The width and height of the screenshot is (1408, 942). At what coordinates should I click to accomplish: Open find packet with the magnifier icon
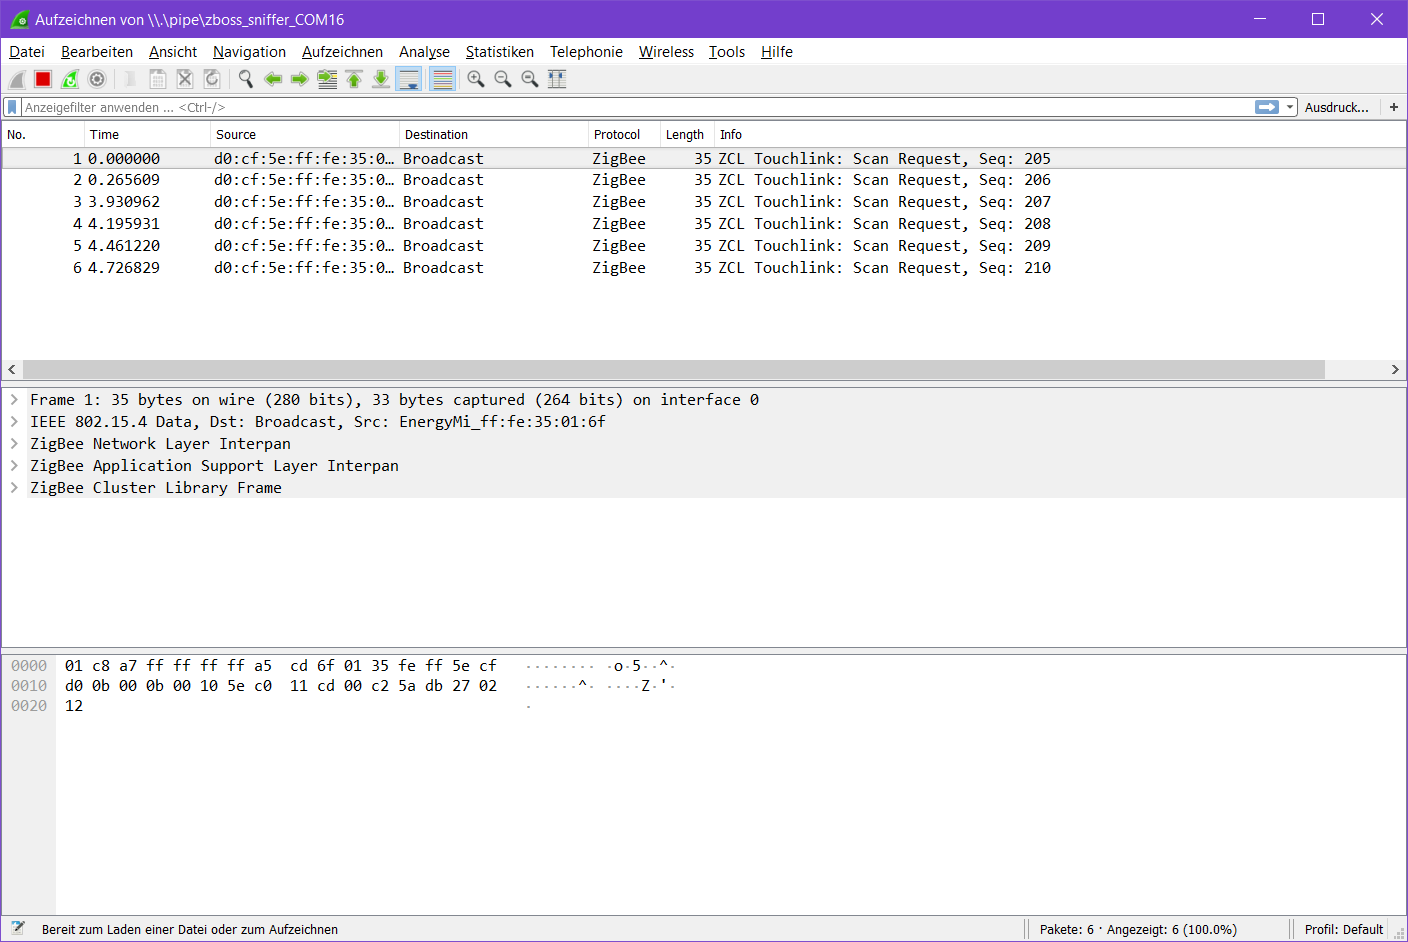[245, 79]
